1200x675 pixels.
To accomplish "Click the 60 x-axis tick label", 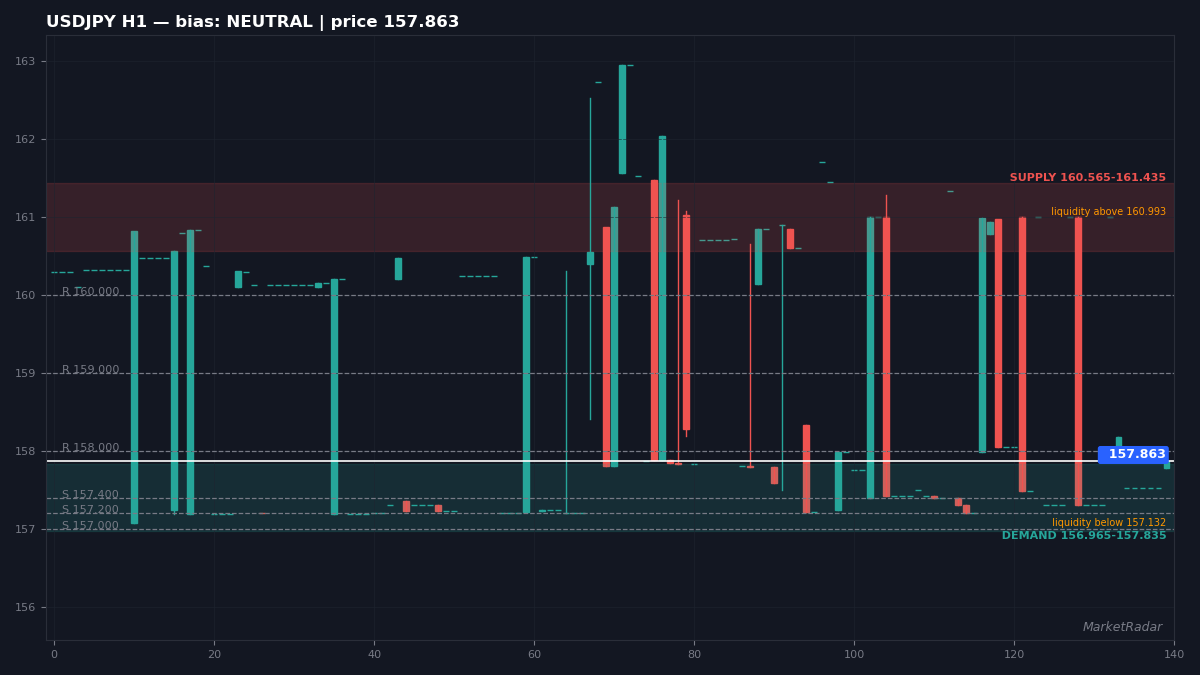I will [534, 654].
